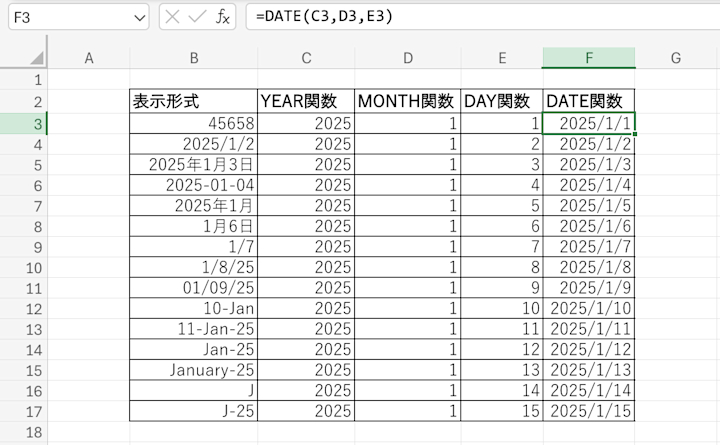Click the cancel X icon in formula bar
Screen dimensions: 720x445
click(172, 17)
